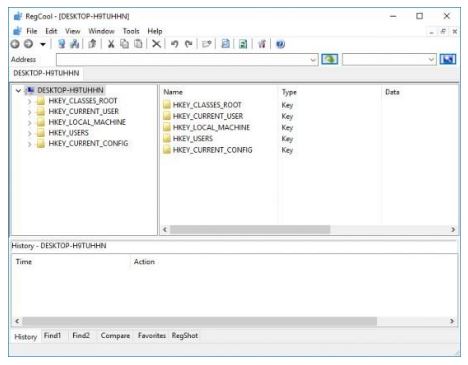Screen dimensions: 468x365
Task: Select HKEY_CLASSES_ROOT in the tree pane
Action: 83,101
